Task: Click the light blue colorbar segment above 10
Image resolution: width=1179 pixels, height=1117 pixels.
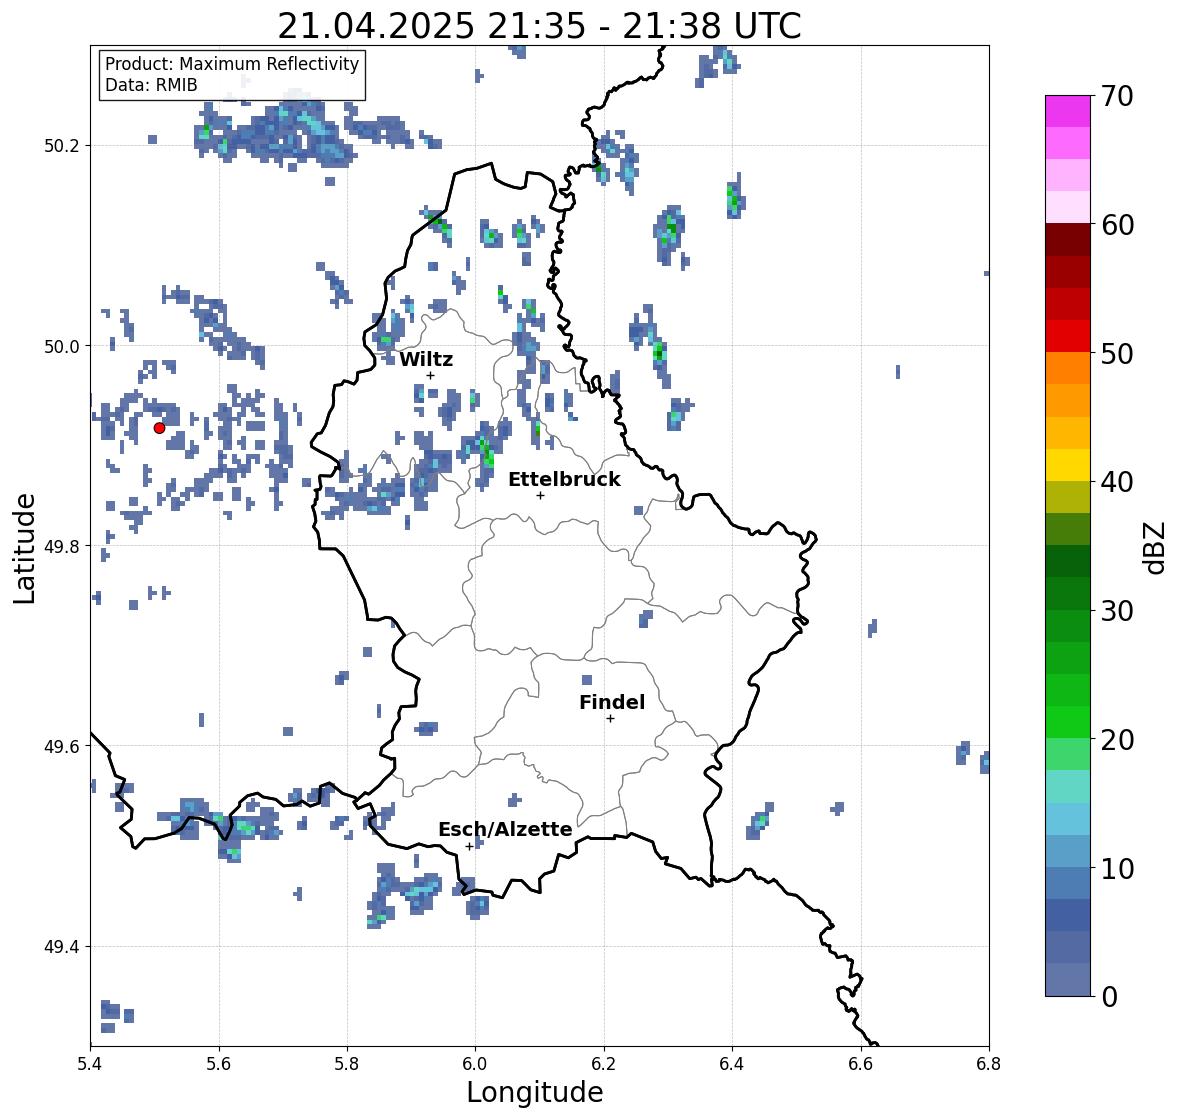Action: [x=1068, y=851]
